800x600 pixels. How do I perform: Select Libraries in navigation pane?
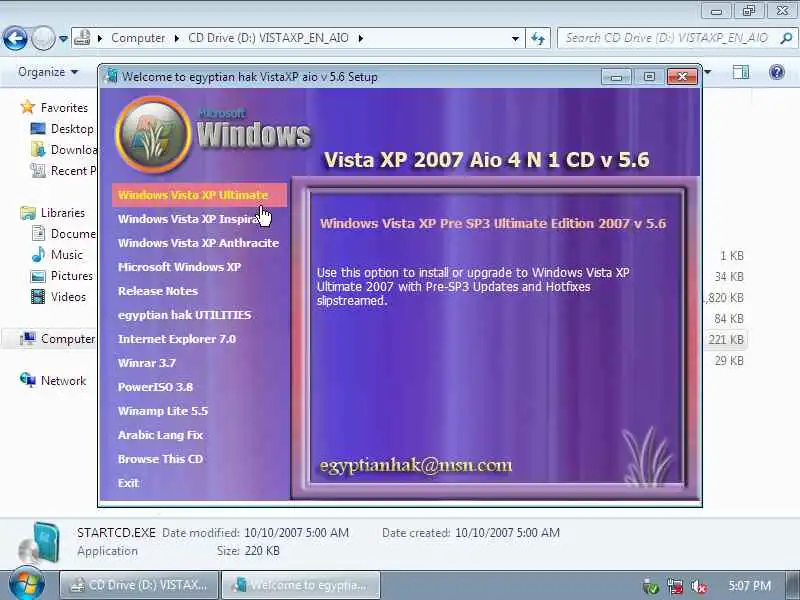coord(62,212)
